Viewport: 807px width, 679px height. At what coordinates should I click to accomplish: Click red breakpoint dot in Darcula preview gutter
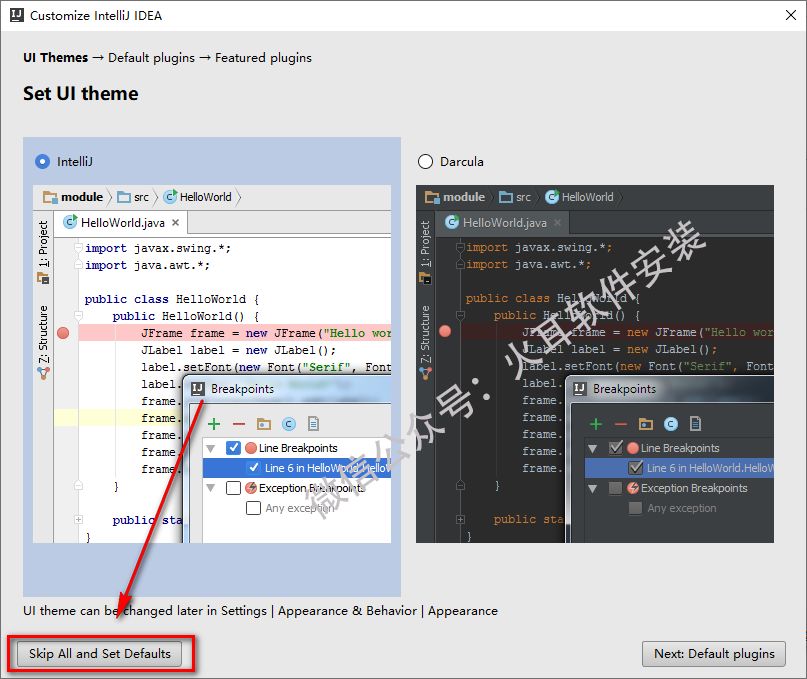tap(445, 332)
